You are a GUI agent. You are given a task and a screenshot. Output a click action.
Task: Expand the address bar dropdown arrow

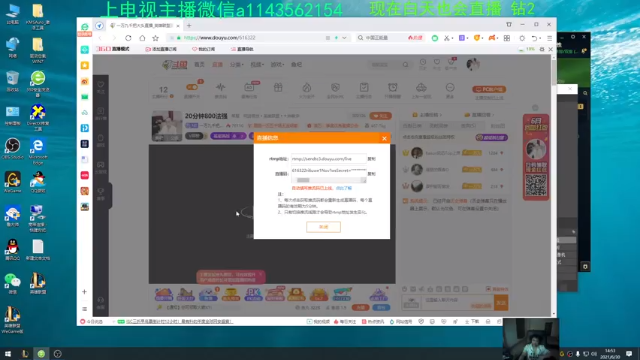[x=344, y=38]
